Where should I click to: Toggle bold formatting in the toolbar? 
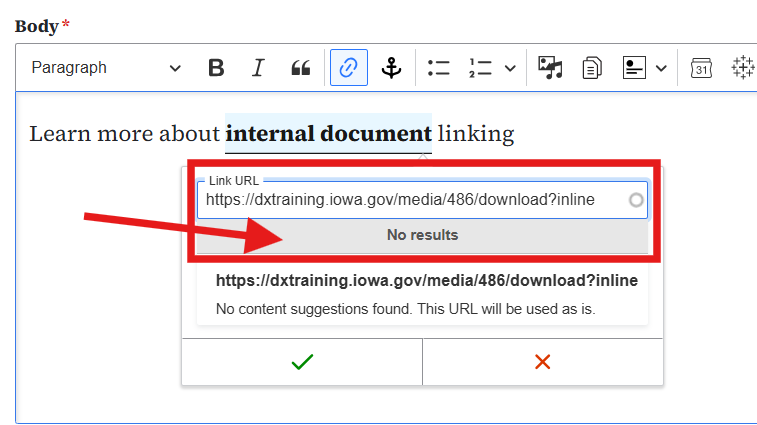pyautogui.click(x=216, y=68)
